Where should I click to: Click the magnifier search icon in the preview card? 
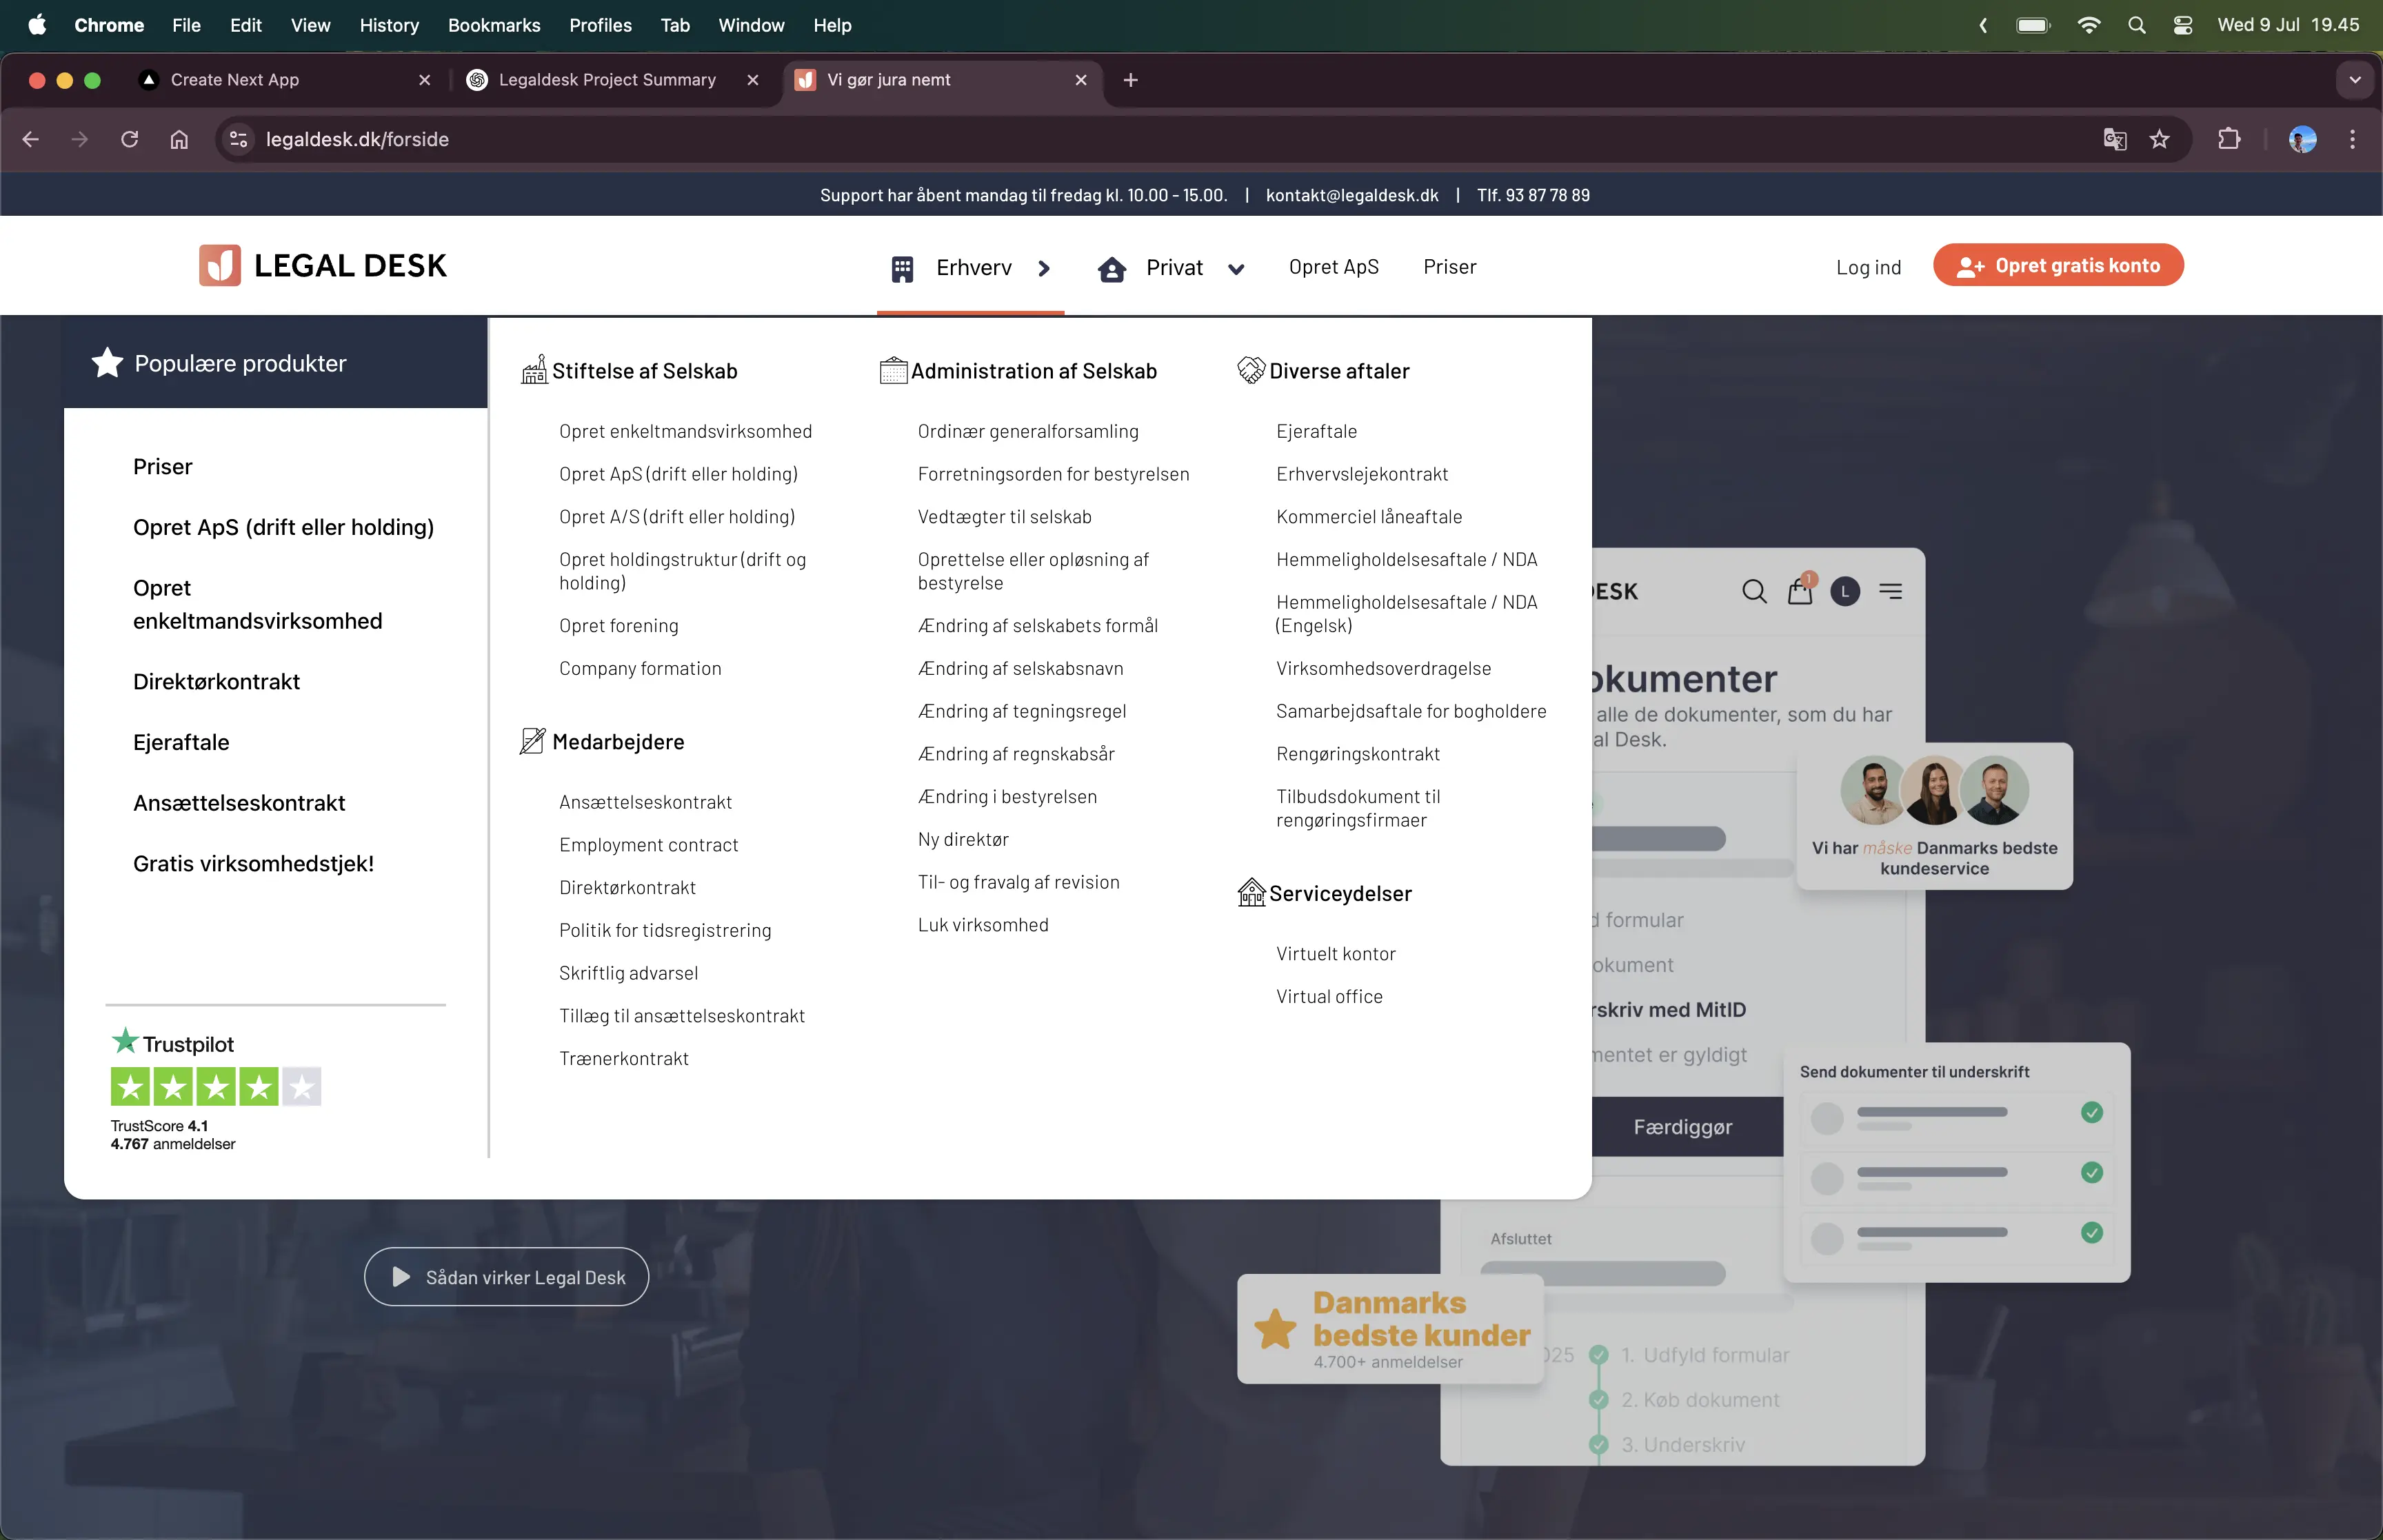pos(1753,591)
